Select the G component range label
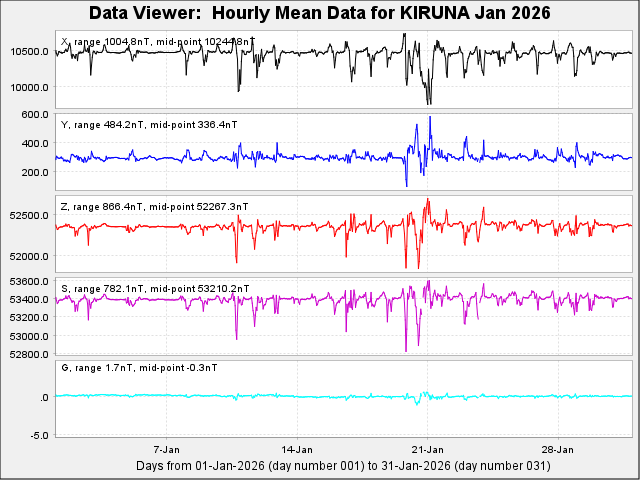Viewport: 640px width, 480px height. coord(140,368)
